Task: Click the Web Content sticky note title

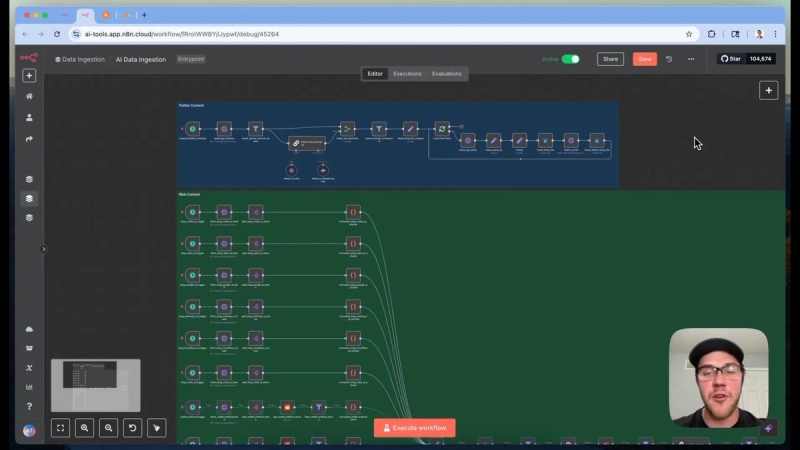Action: [189, 194]
